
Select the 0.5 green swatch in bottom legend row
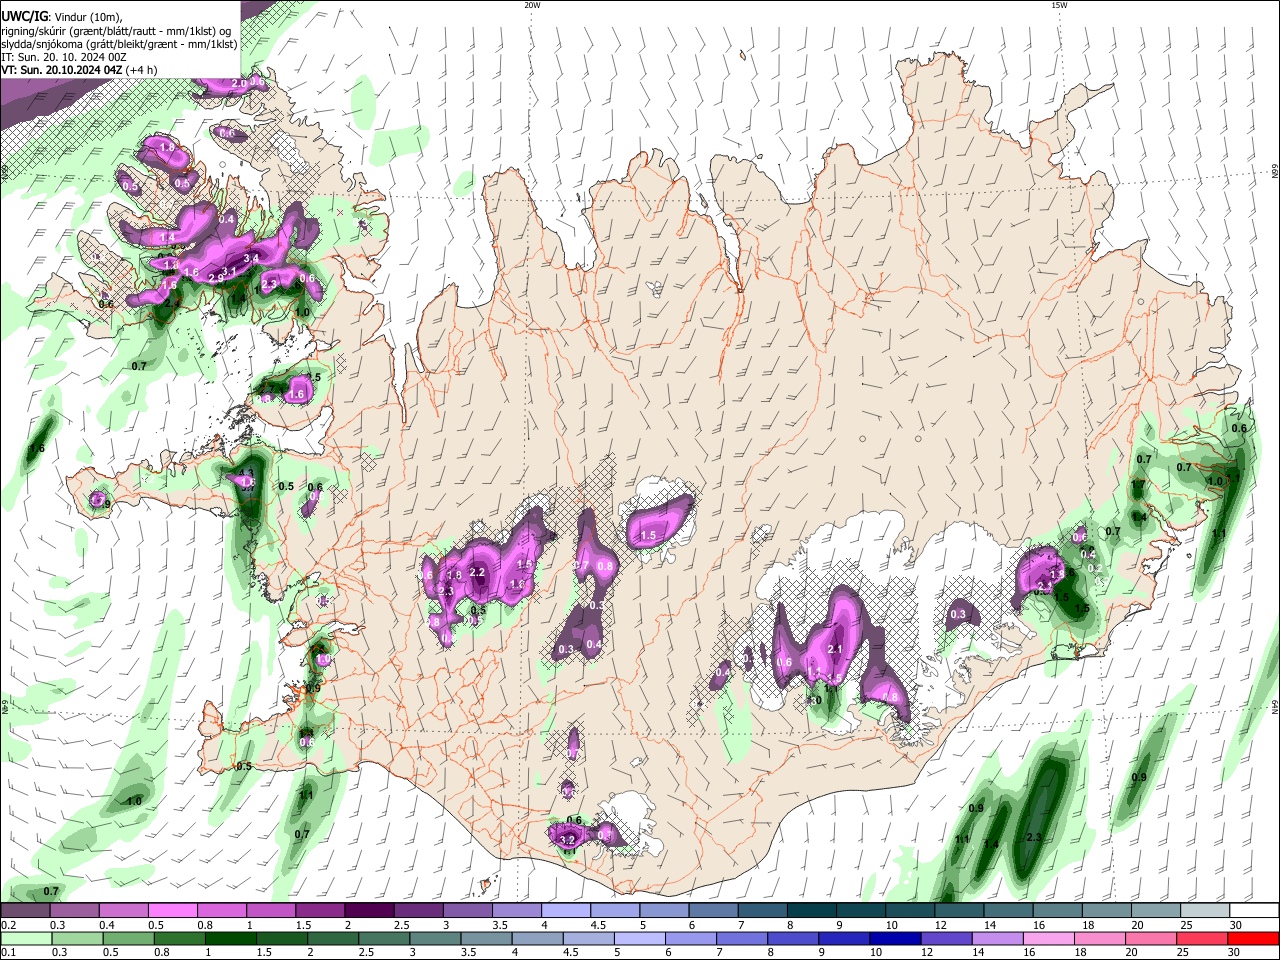coord(127,939)
